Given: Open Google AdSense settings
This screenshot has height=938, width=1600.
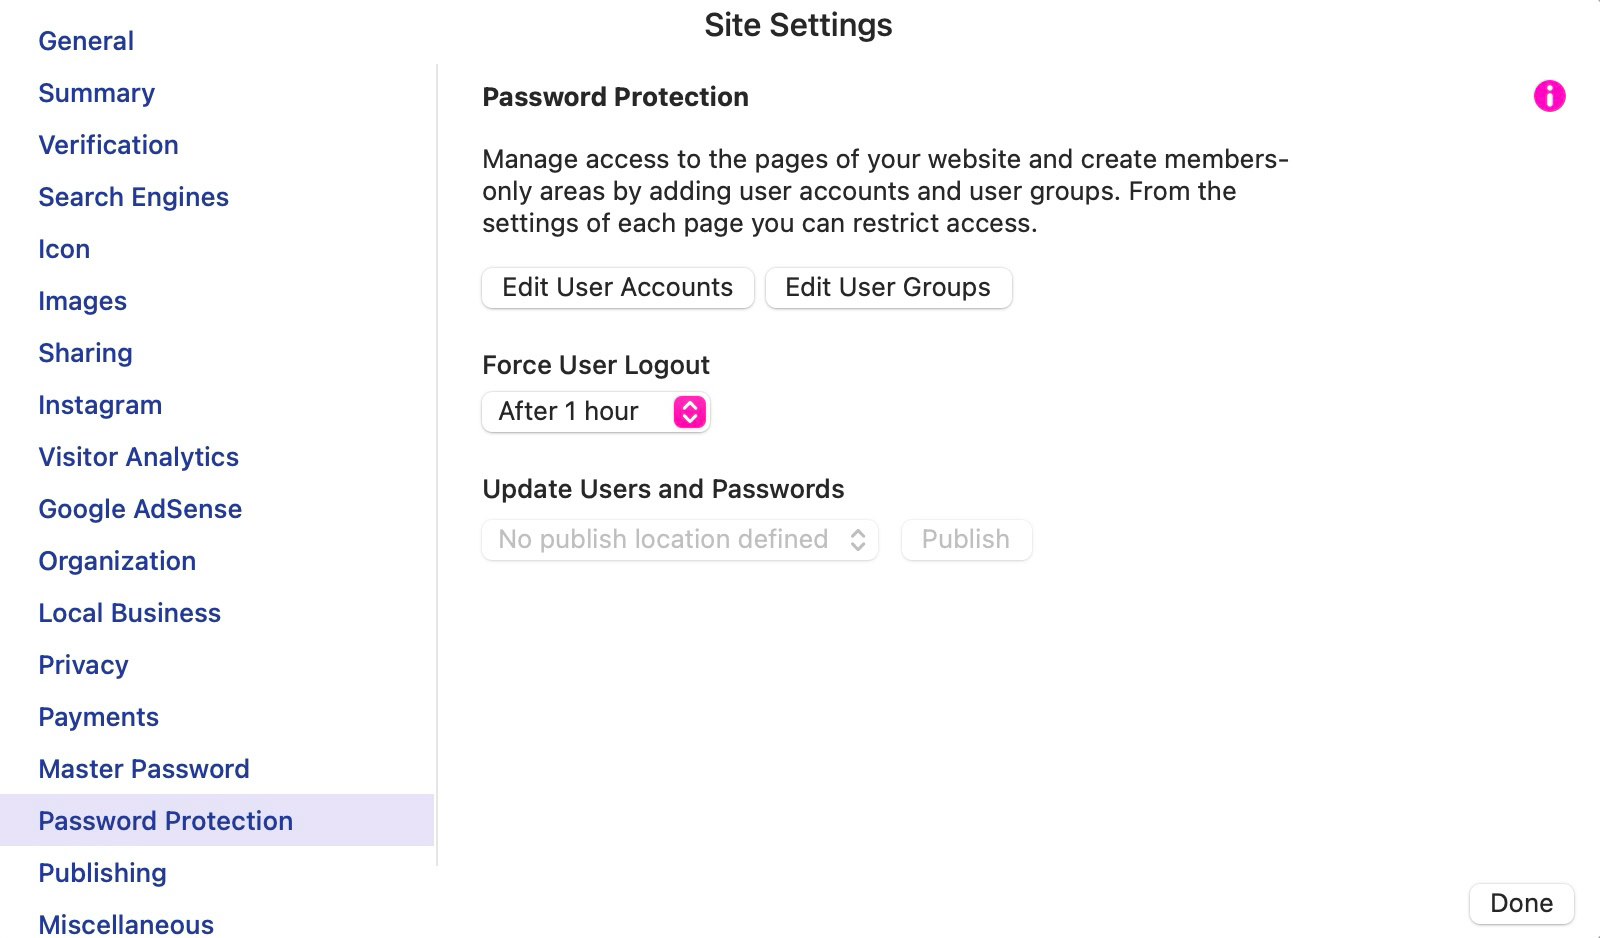Looking at the screenshot, I should (x=140, y=509).
